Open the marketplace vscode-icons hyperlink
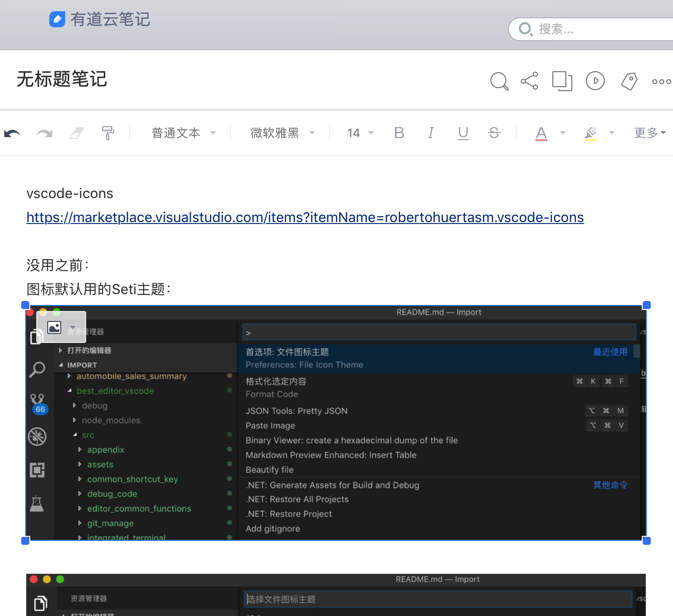Screen dimensions: 673x616 (x=305, y=217)
